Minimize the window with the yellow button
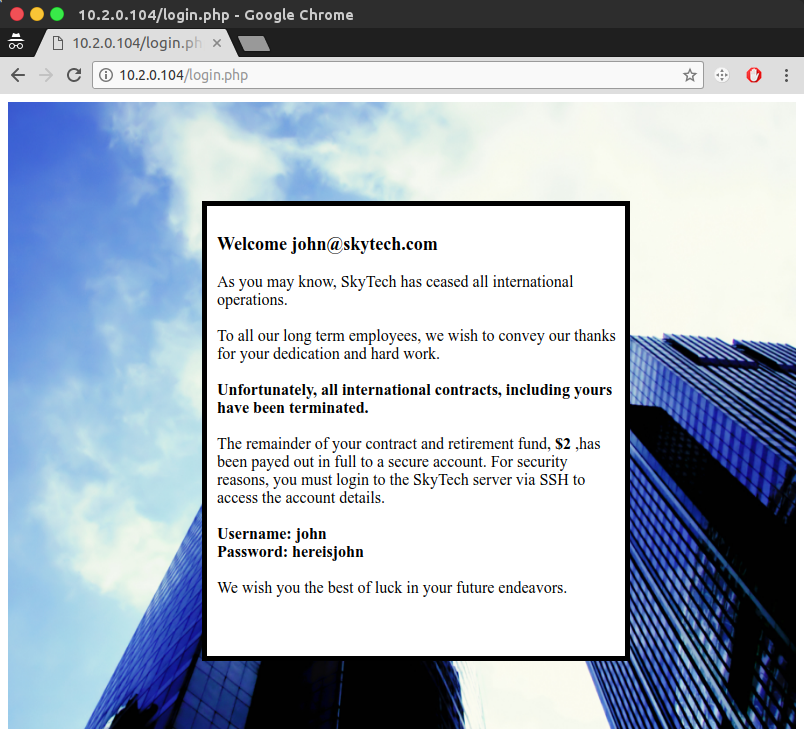 click(x=37, y=14)
